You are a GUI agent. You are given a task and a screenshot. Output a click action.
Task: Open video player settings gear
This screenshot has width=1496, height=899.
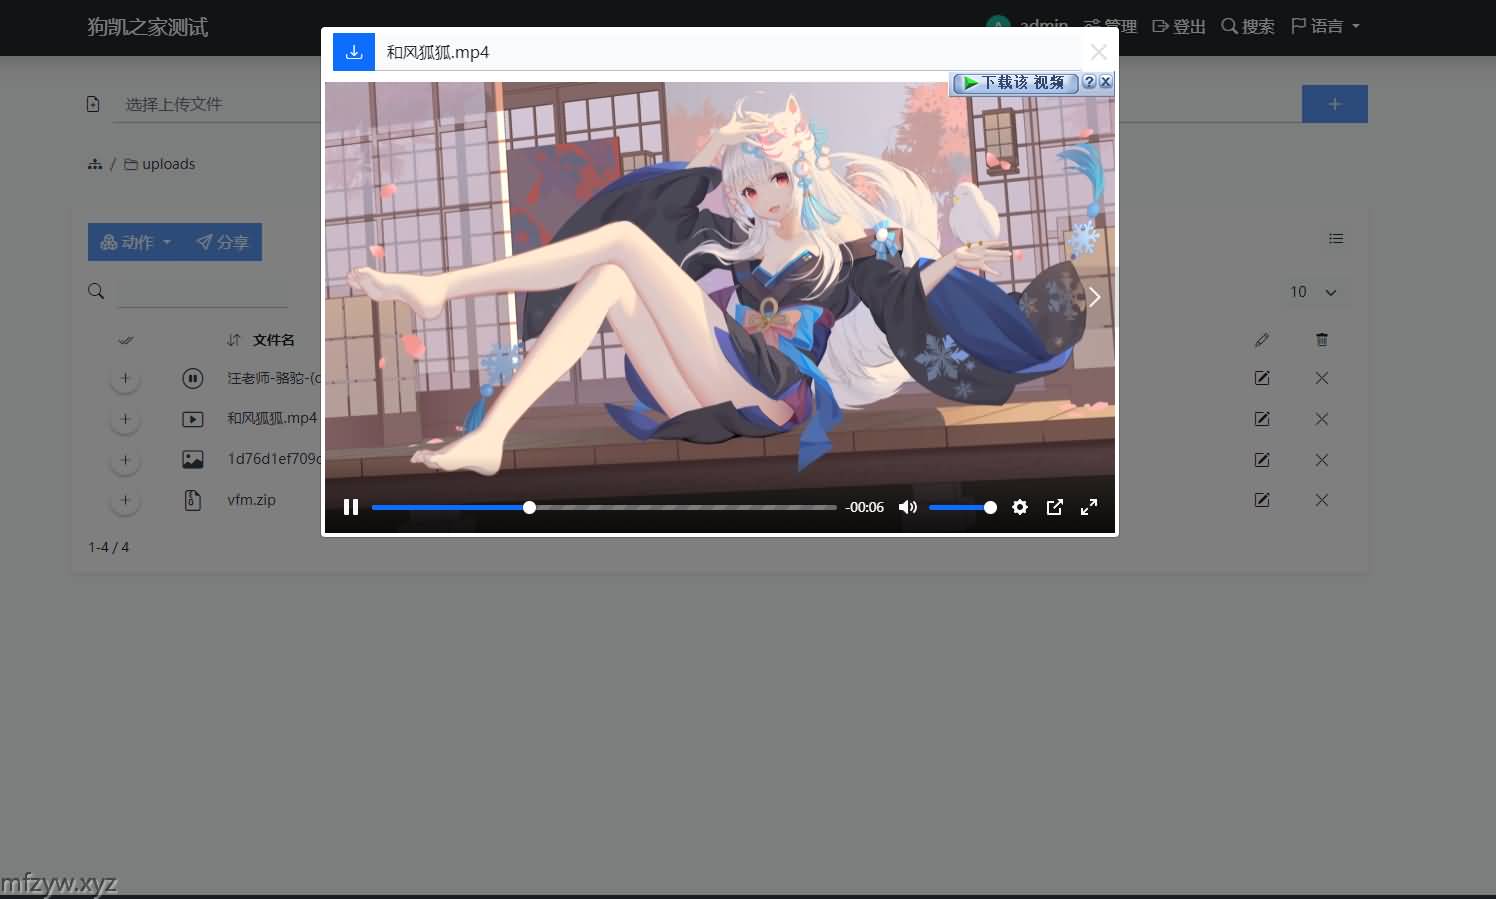tap(1020, 507)
